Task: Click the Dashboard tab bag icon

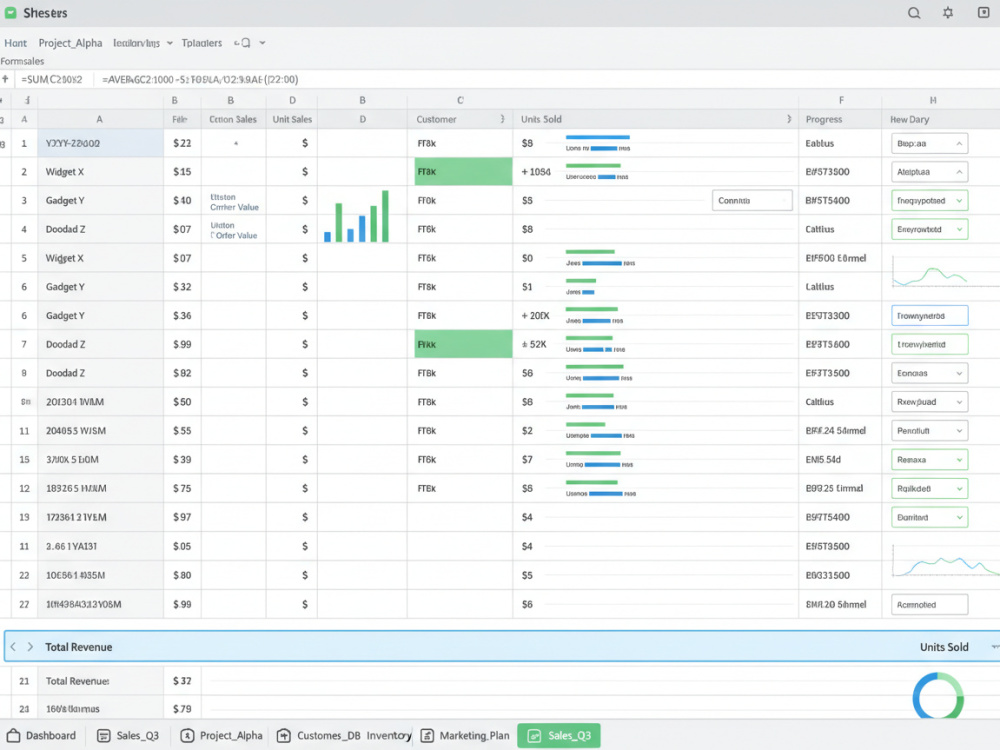Action: [13, 735]
